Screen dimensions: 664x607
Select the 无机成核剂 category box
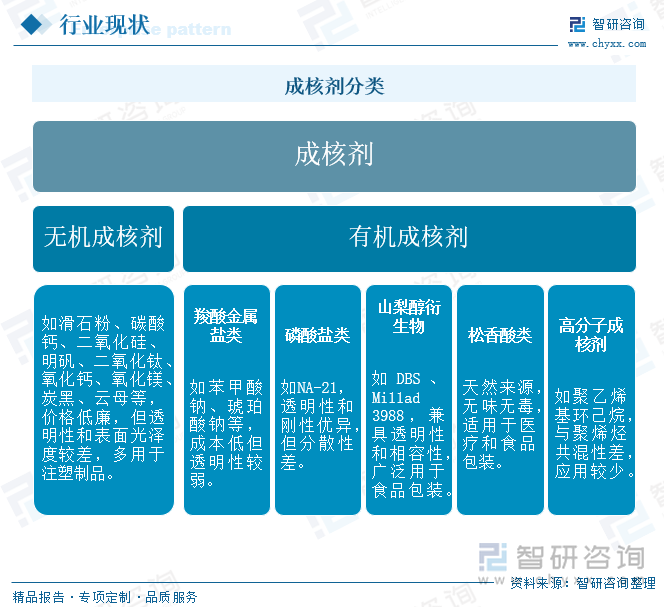tap(103, 238)
